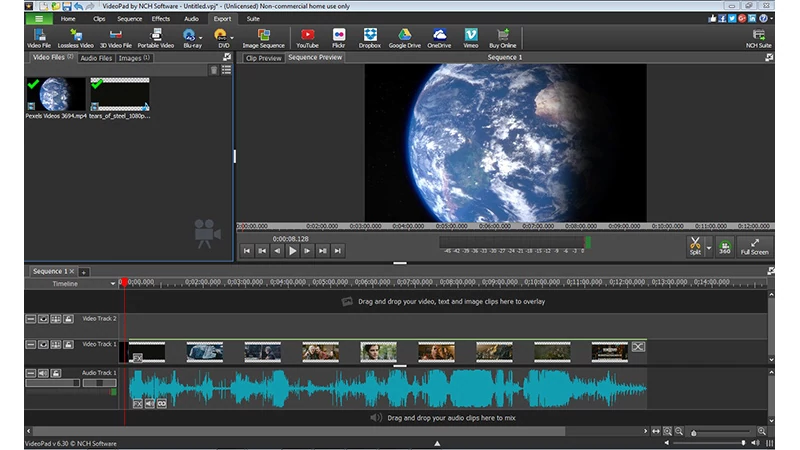Open the Effects ribbon tab
This screenshot has height=450, width=800.
click(161, 19)
